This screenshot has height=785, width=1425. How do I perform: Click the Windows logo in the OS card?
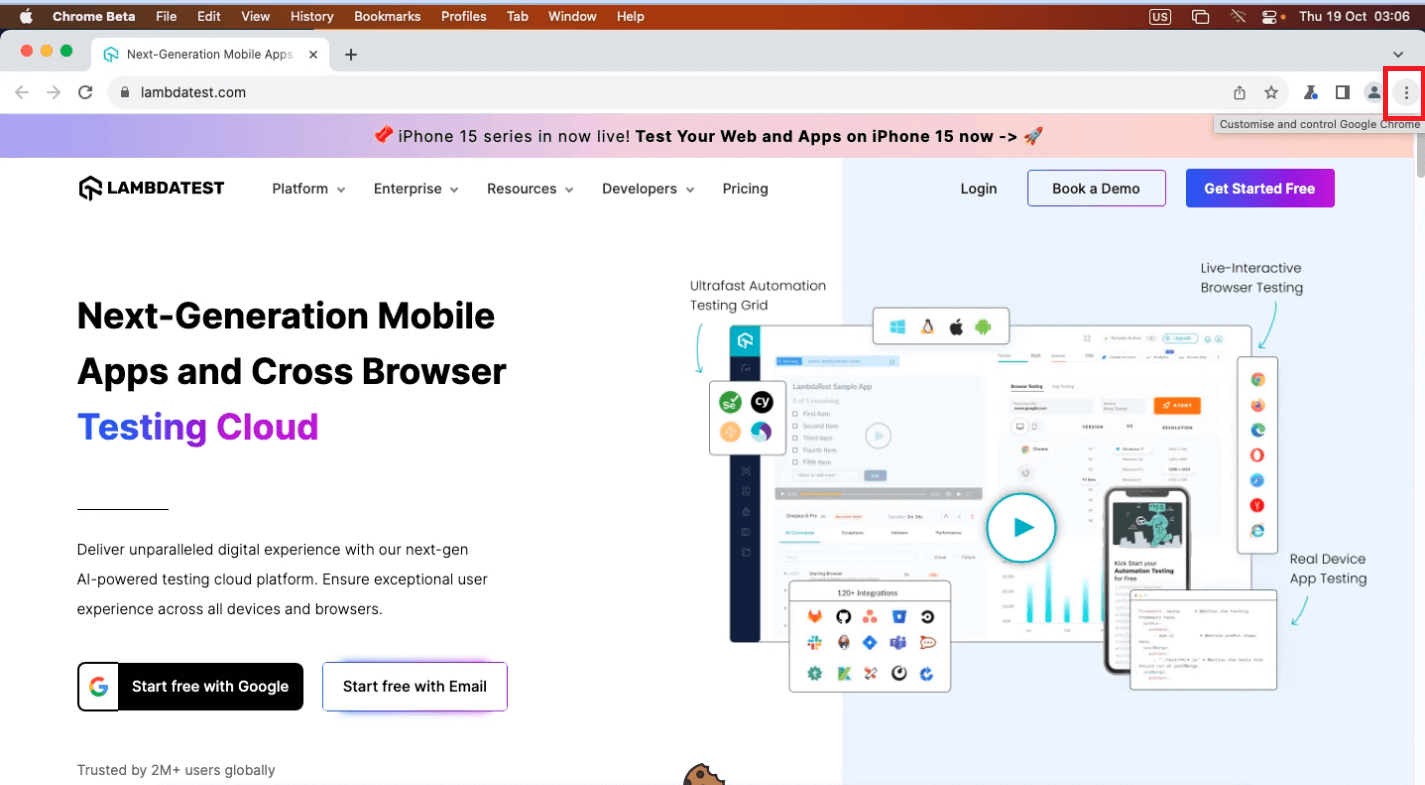coord(897,326)
